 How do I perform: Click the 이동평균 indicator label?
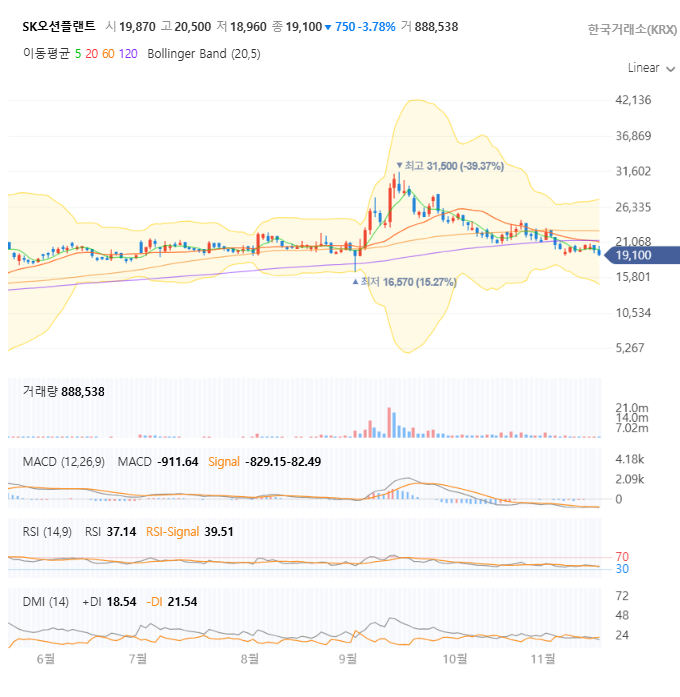click(x=46, y=54)
